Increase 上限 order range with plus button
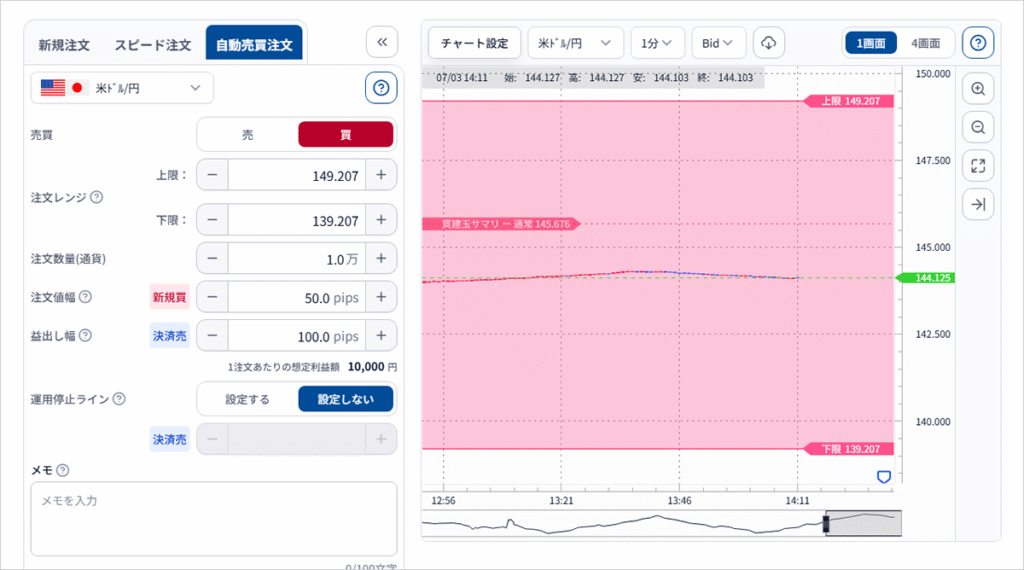Image resolution: width=1024 pixels, height=570 pixels. pos(381,175)
